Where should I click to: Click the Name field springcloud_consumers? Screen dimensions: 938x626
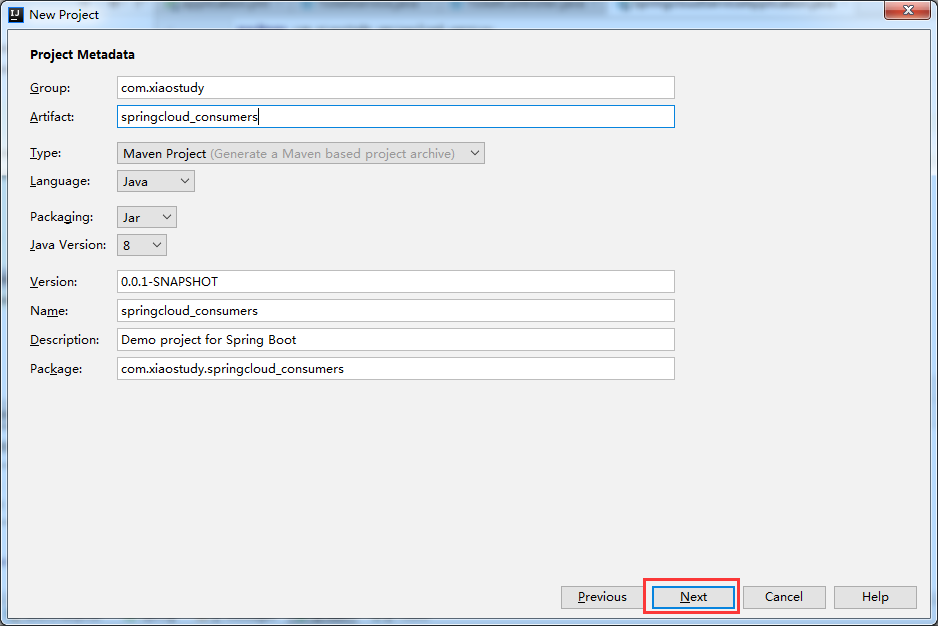[x=395, y=311]
